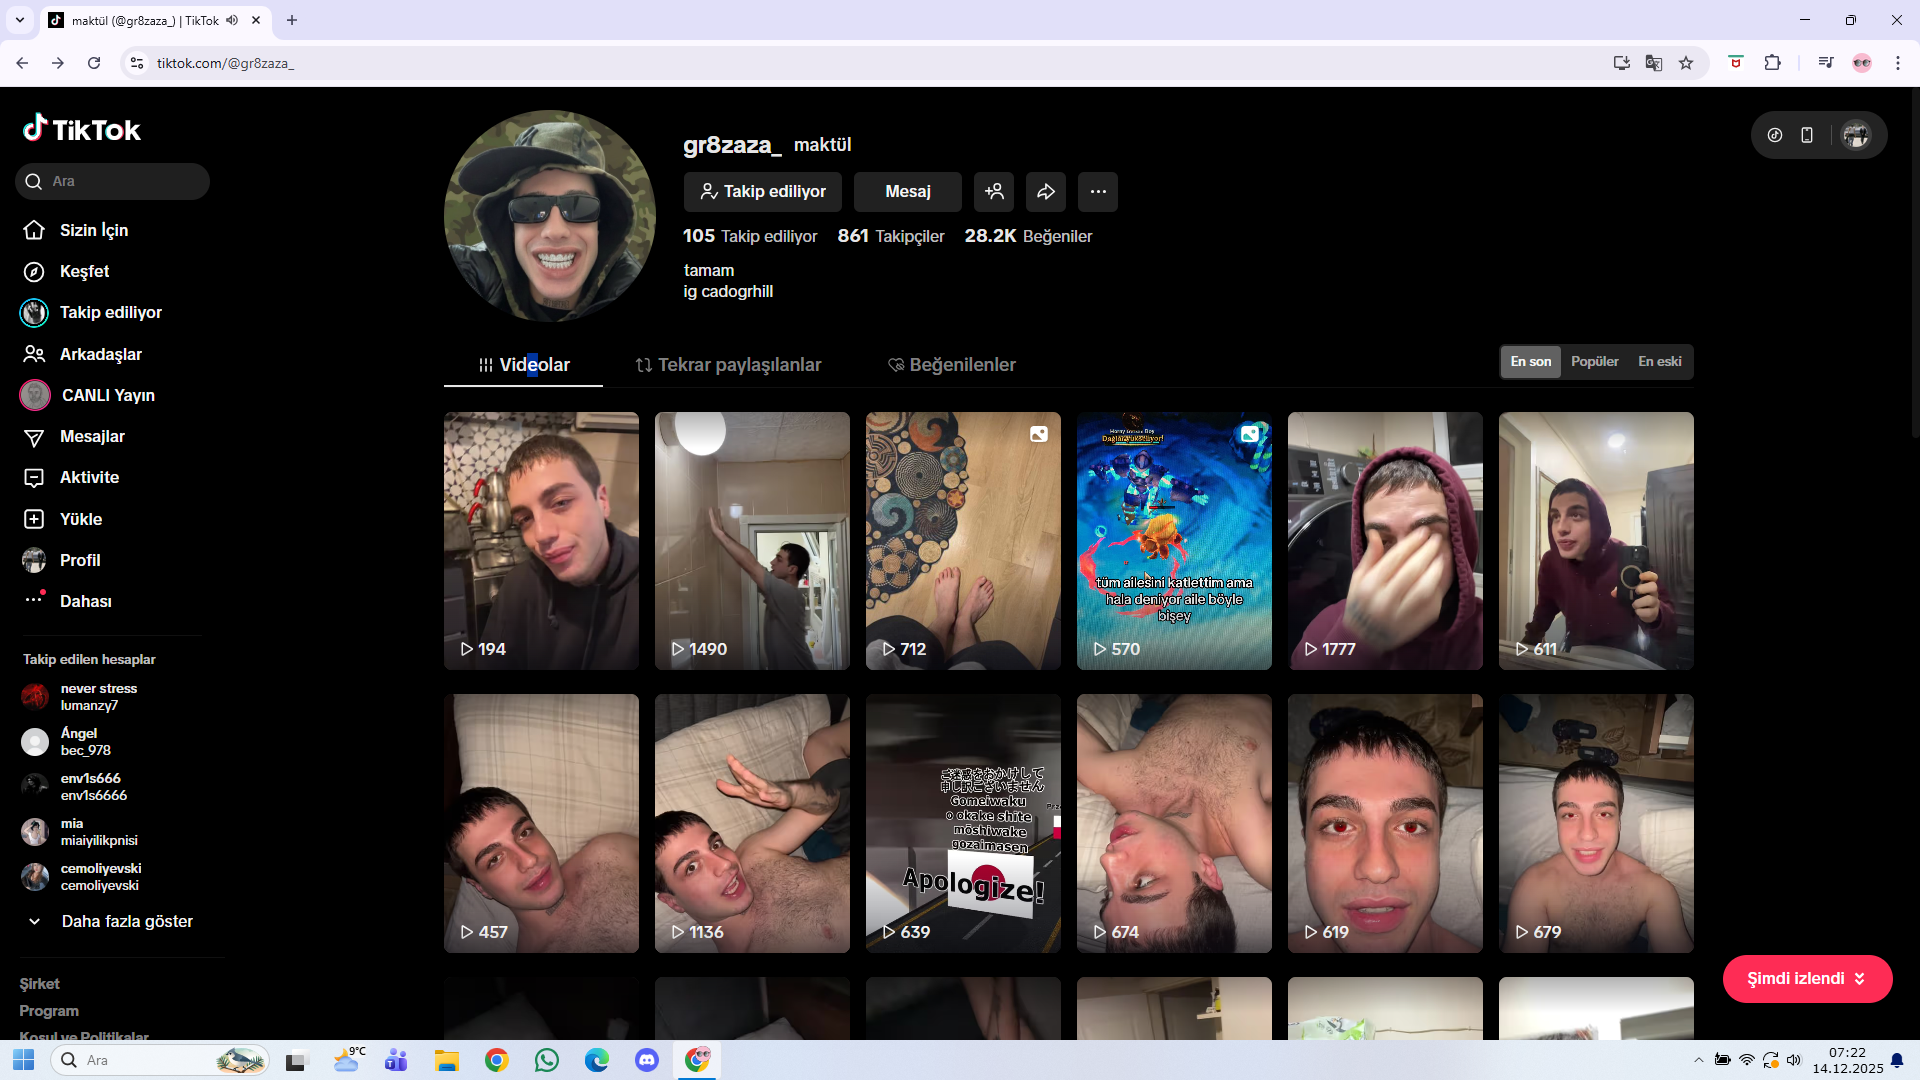Viewport: 1920px width, 1080px height.
Task: Click the share profile arrow icon
Action: tap(1045, 192)
